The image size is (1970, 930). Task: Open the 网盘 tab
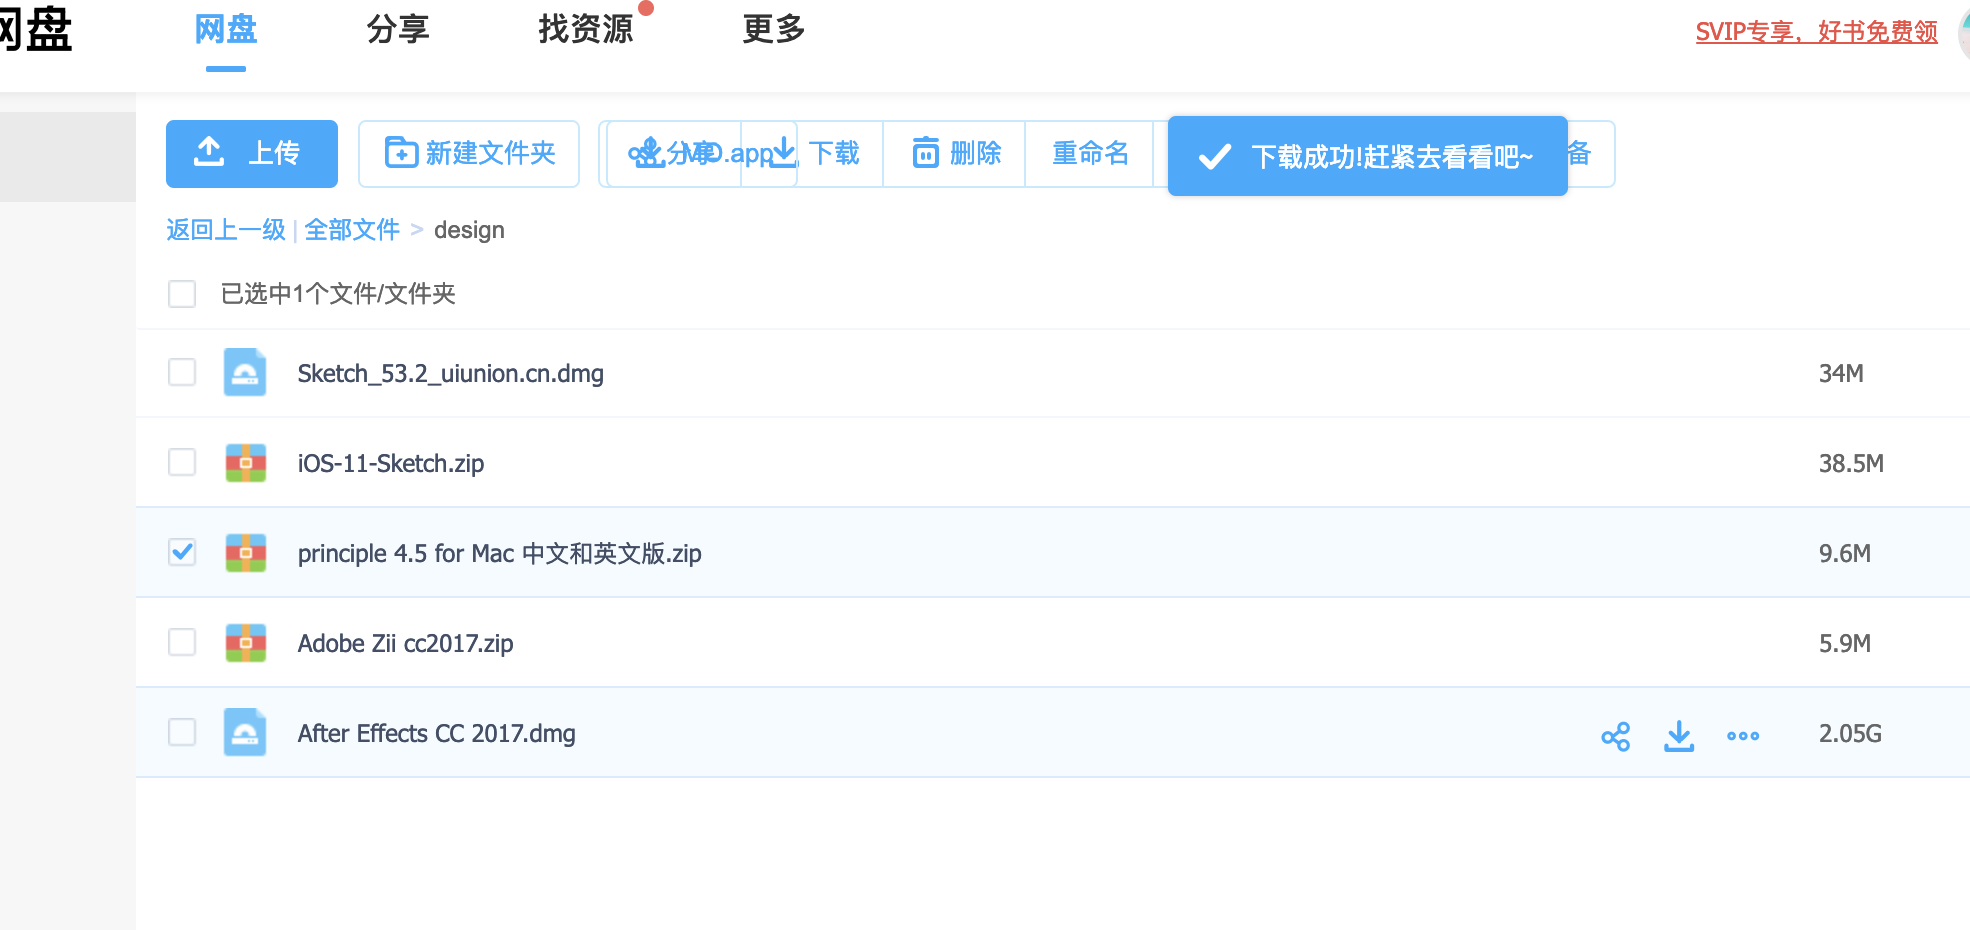tap(226, 30)
